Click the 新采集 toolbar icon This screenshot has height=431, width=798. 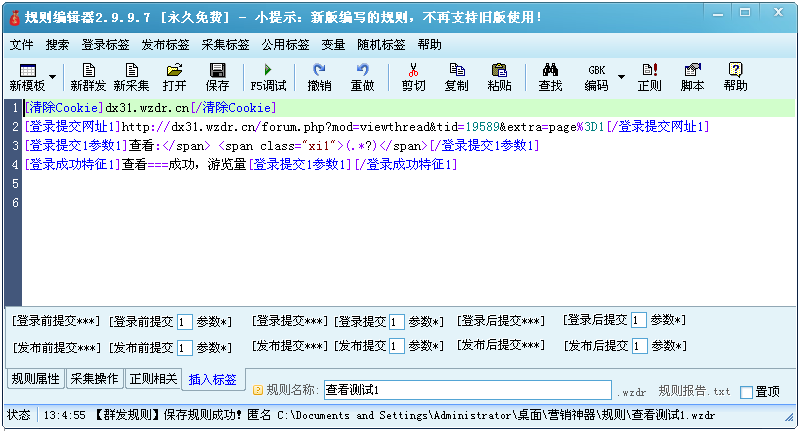point(131,76)
